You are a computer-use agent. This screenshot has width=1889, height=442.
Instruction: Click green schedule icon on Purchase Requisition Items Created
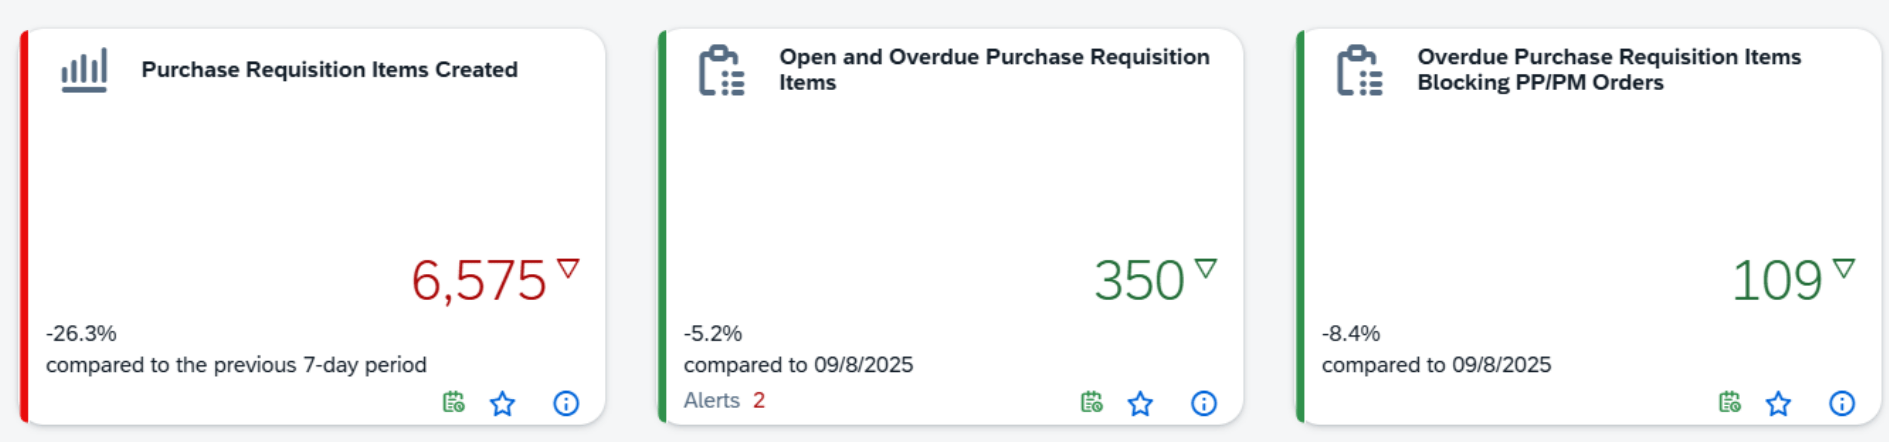coord(454,402)
